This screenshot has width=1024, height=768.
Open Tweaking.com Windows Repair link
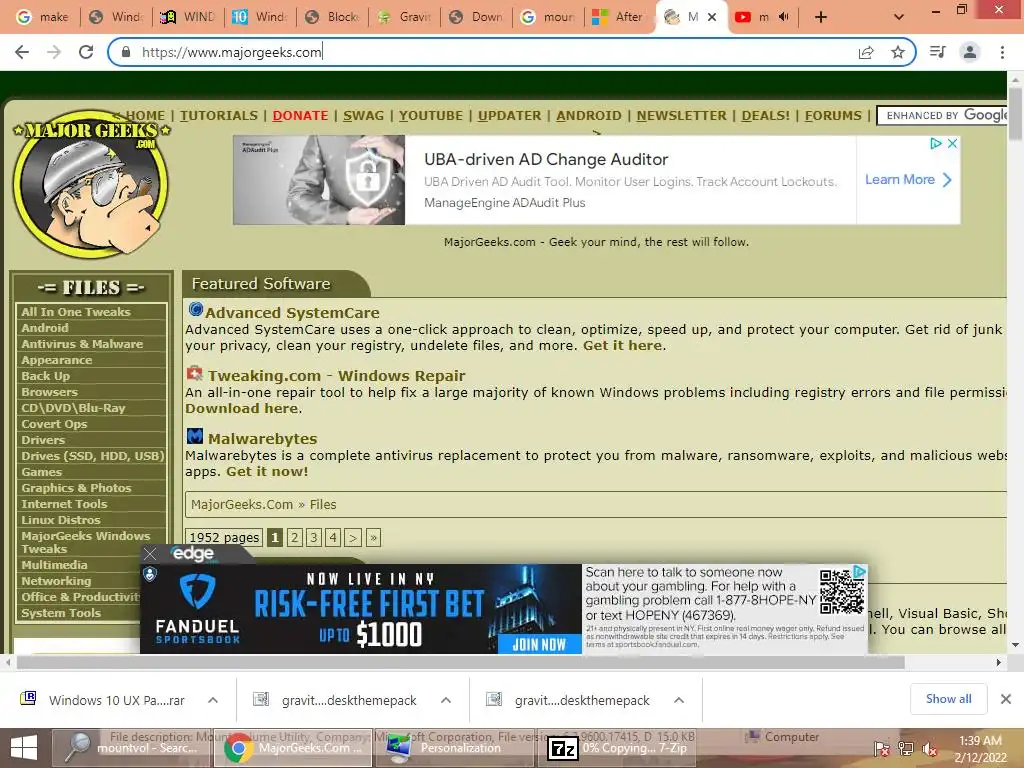click(x=336, y=376)
